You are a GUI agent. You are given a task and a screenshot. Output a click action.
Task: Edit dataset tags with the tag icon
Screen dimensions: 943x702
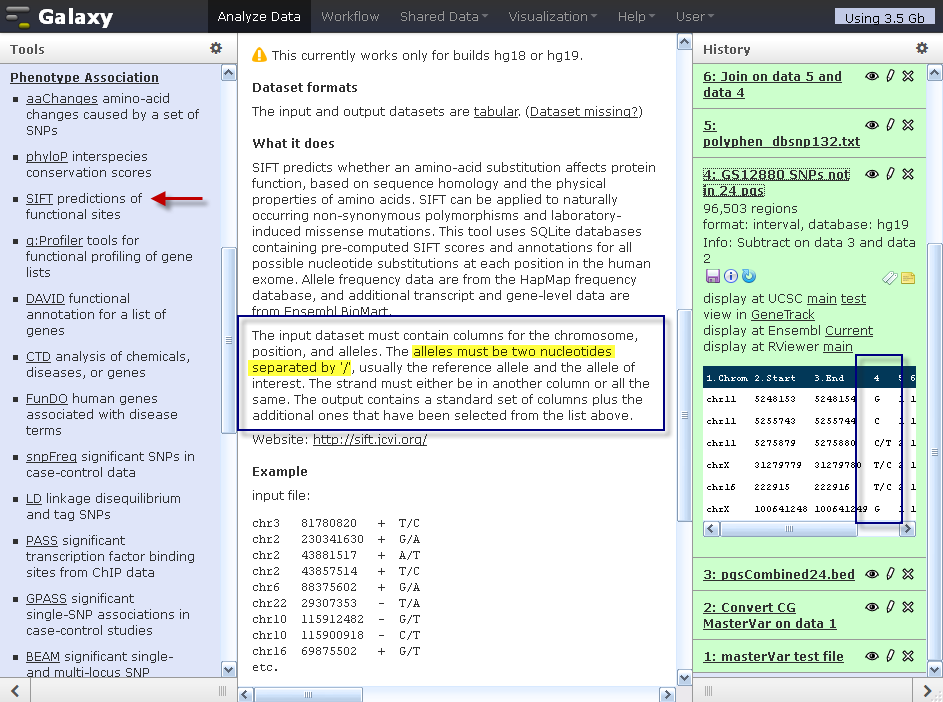coord(889,278)
